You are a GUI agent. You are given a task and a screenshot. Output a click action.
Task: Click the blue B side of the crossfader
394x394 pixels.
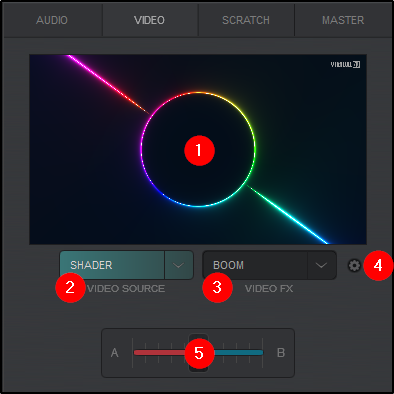pos(237,353)
